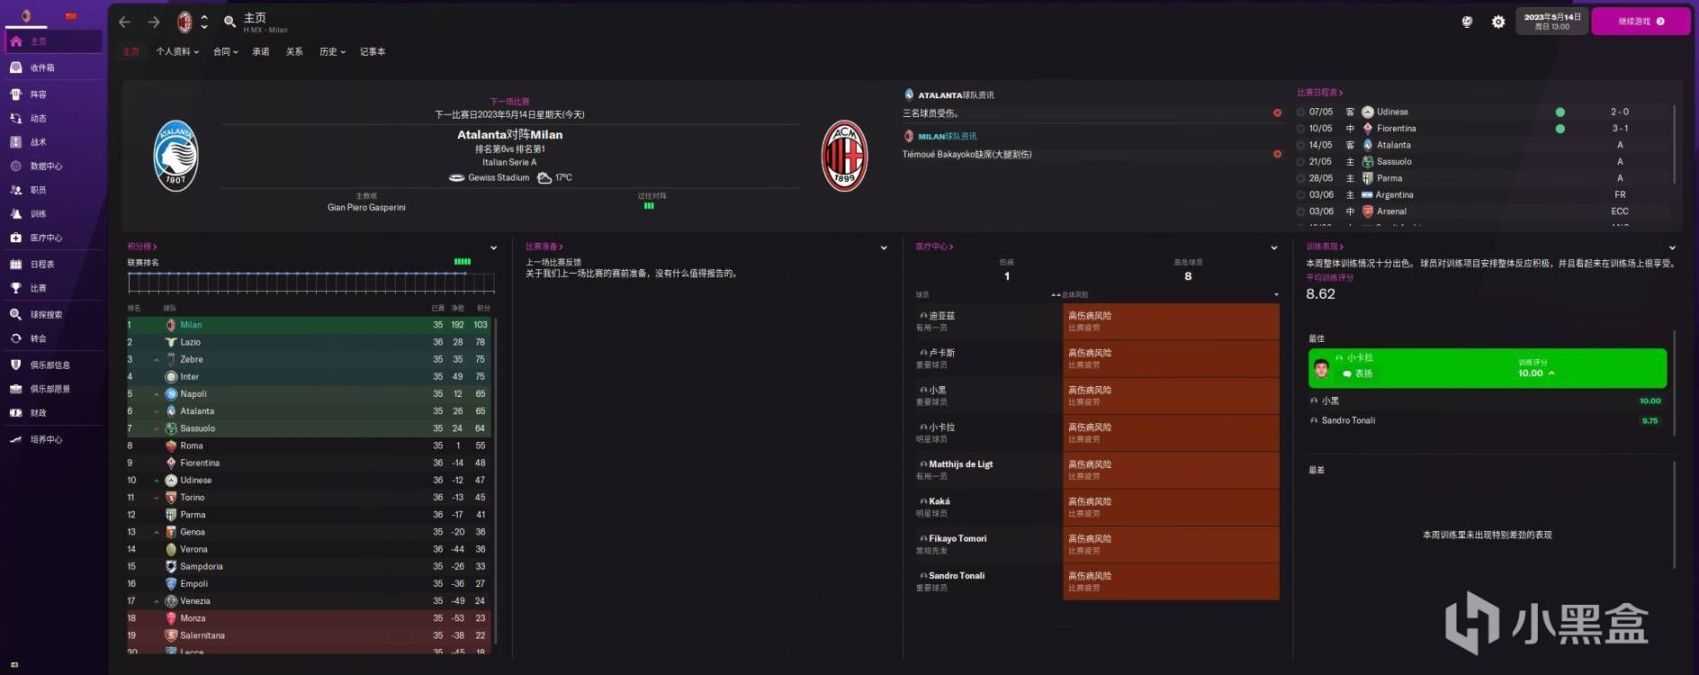Switch to the 记事本 tab
Viewport: 1699px width, 675px height.
(373, 52)
